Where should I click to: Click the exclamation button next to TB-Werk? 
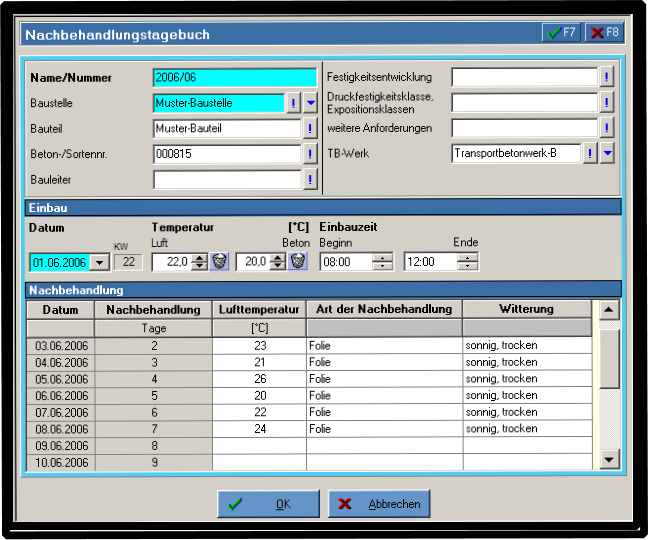(590, 153)
